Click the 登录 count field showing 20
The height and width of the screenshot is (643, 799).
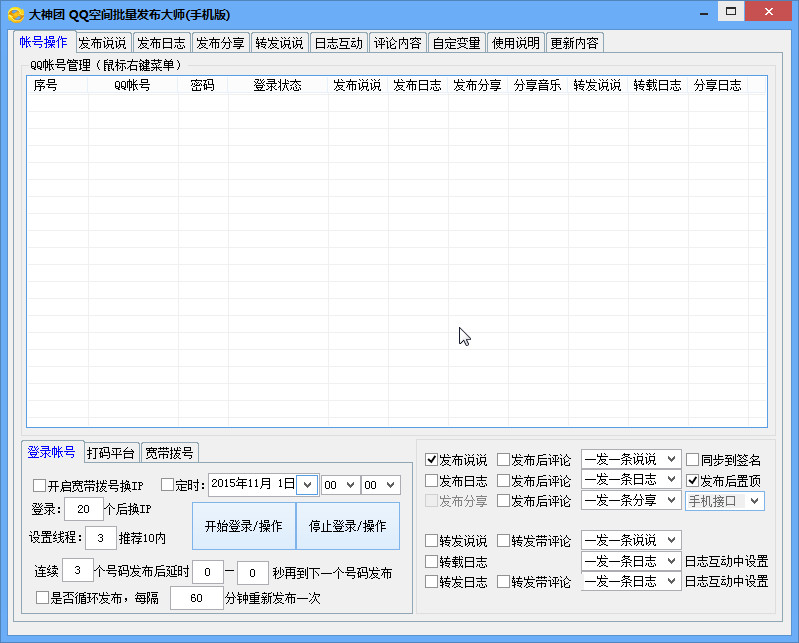(84, 509)
